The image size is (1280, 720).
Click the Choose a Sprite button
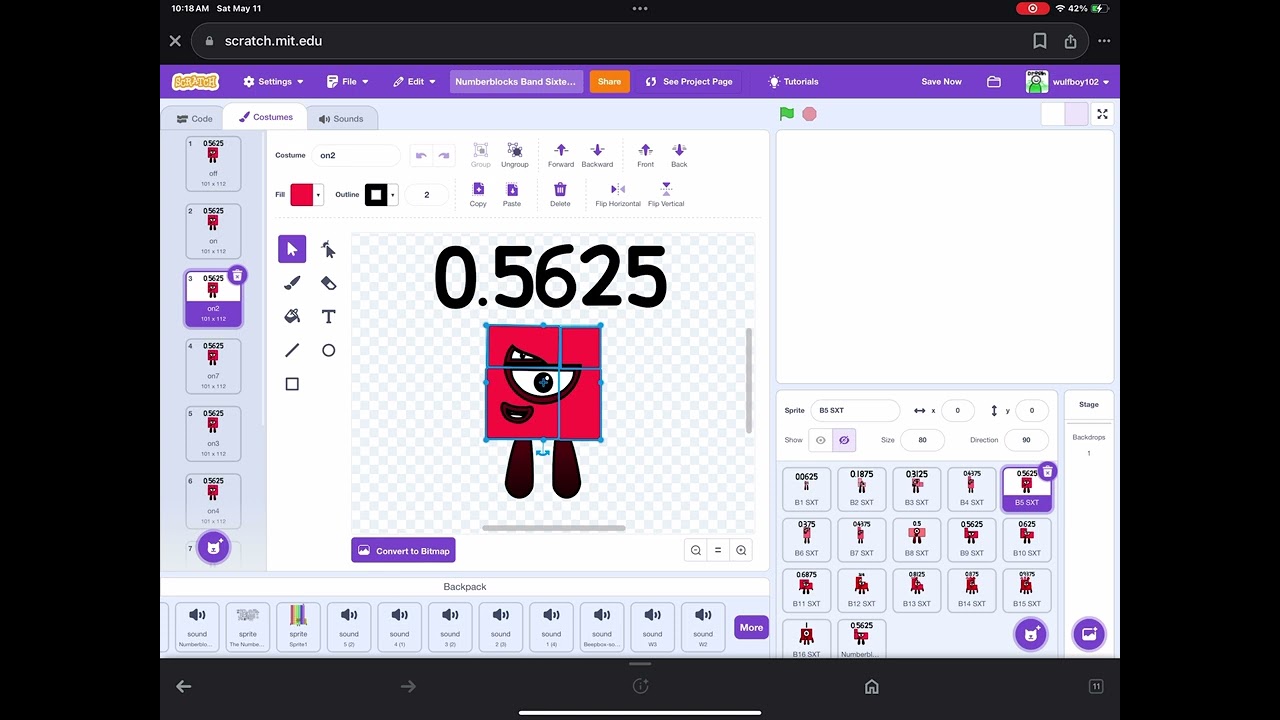[1030, 634]
